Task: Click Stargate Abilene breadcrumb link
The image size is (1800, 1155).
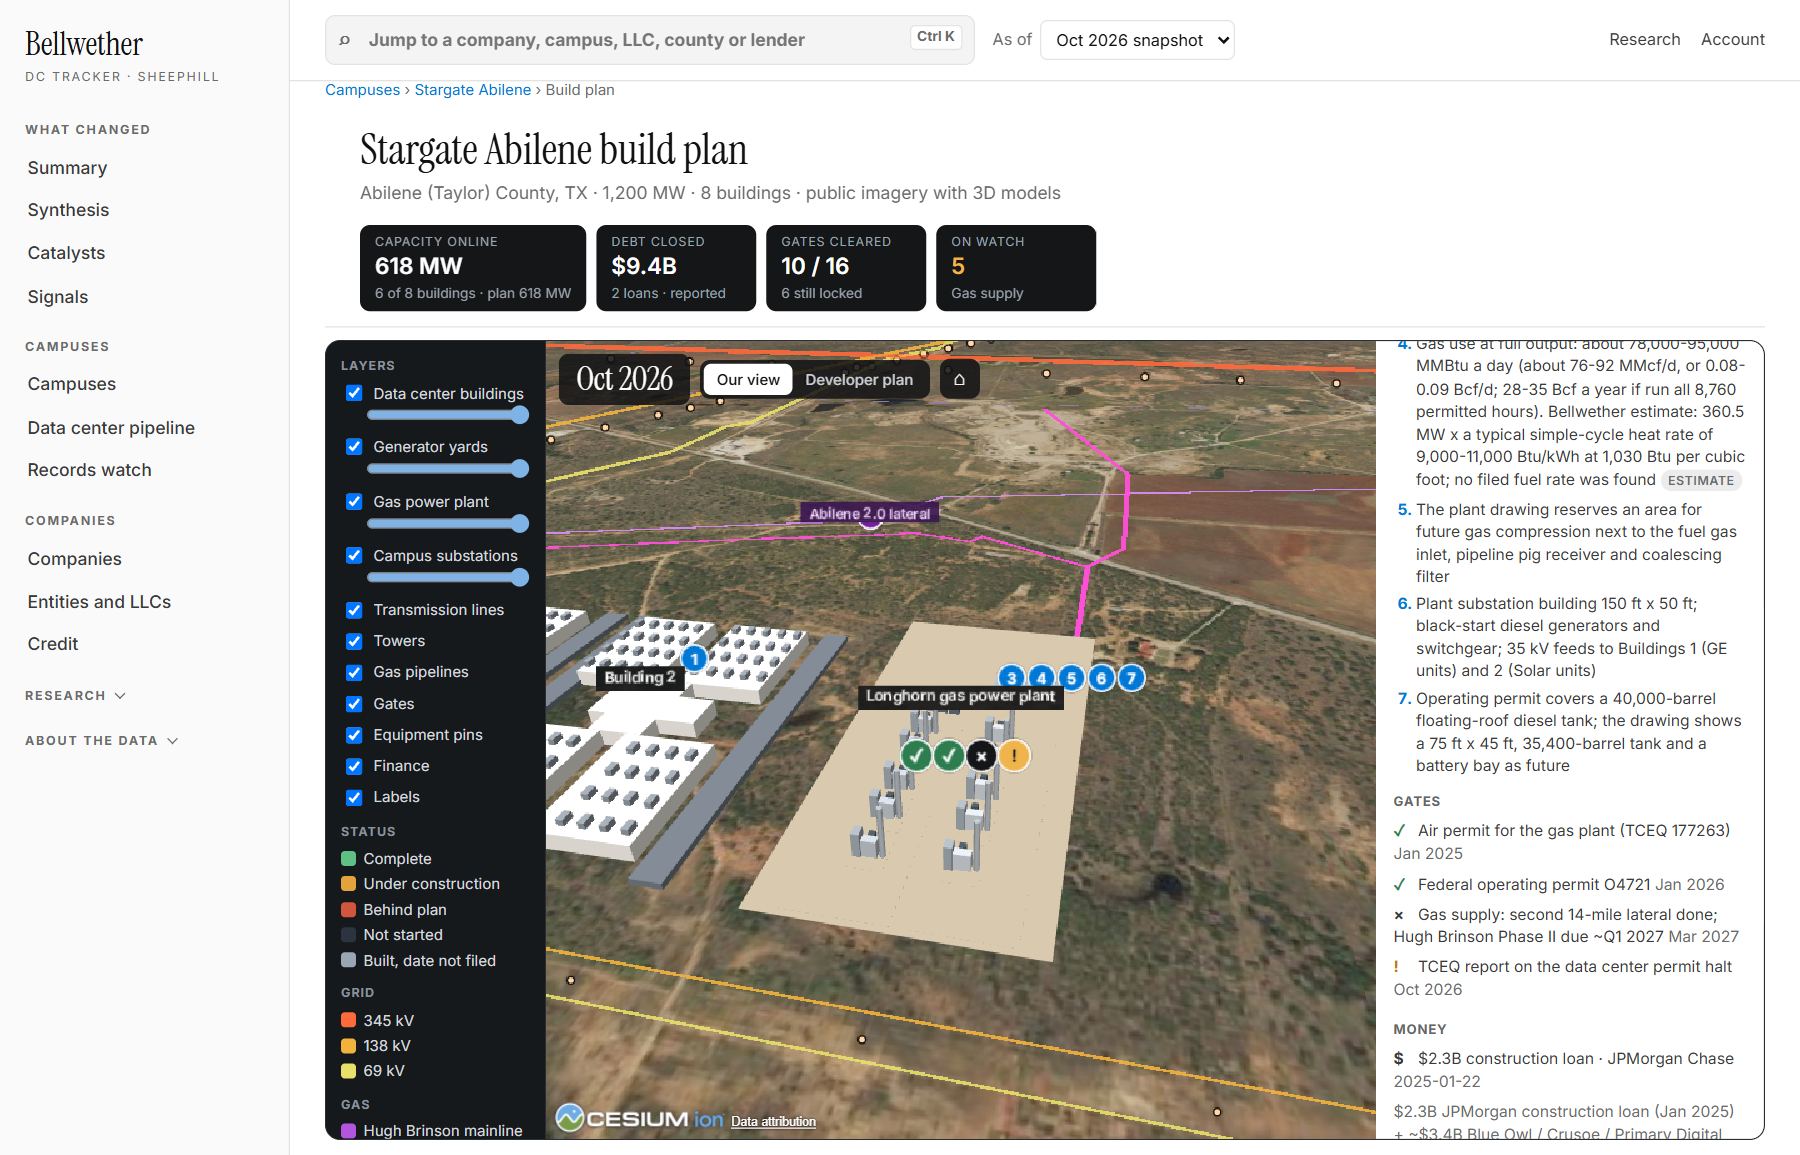Action: [473, 90]
